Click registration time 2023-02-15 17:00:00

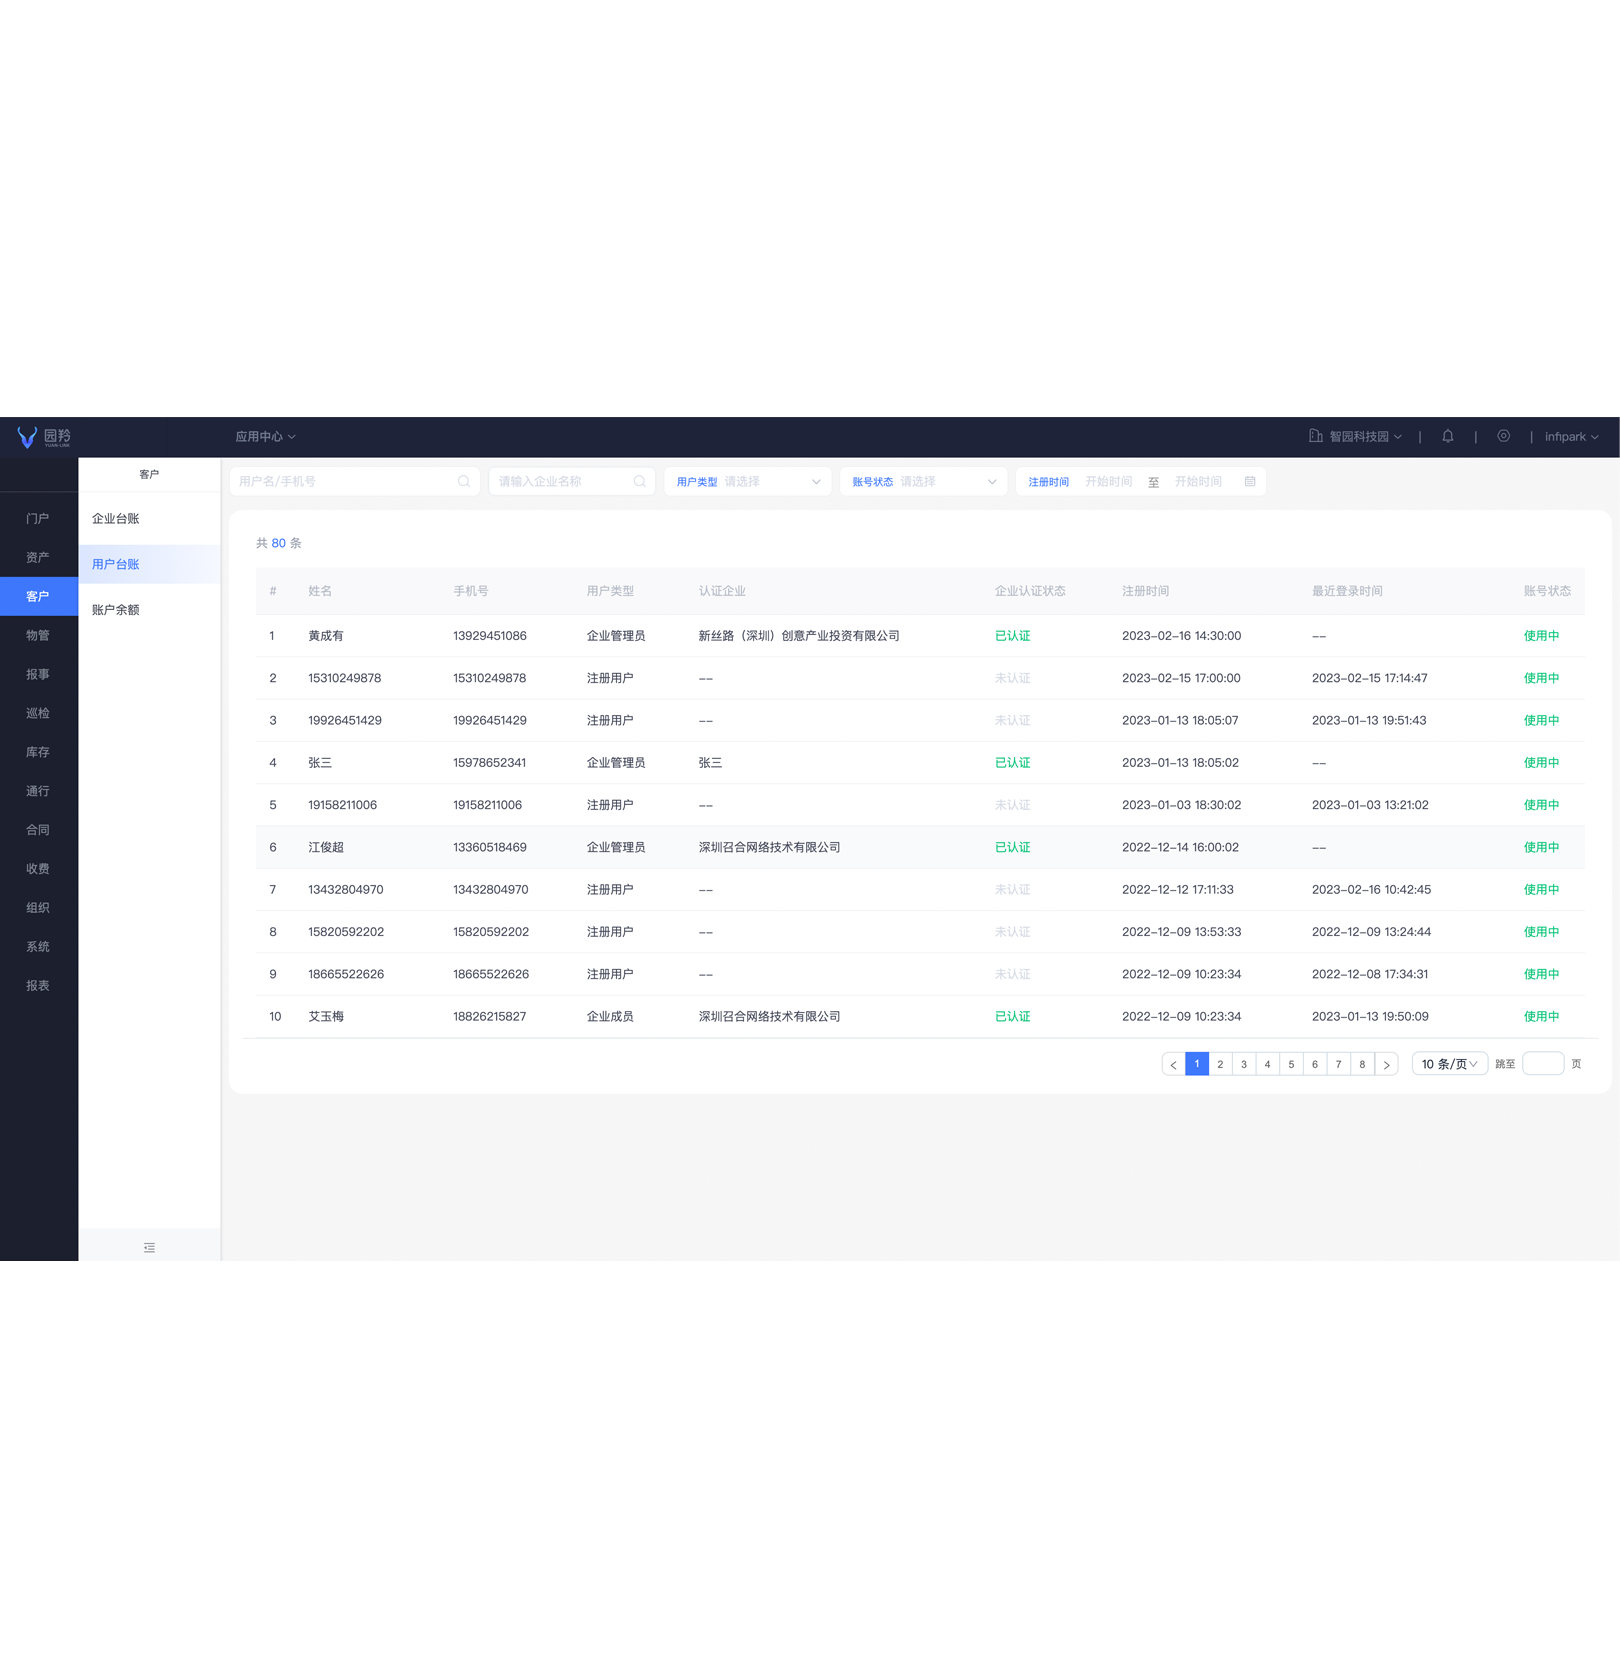click(x=1181, y=678)
